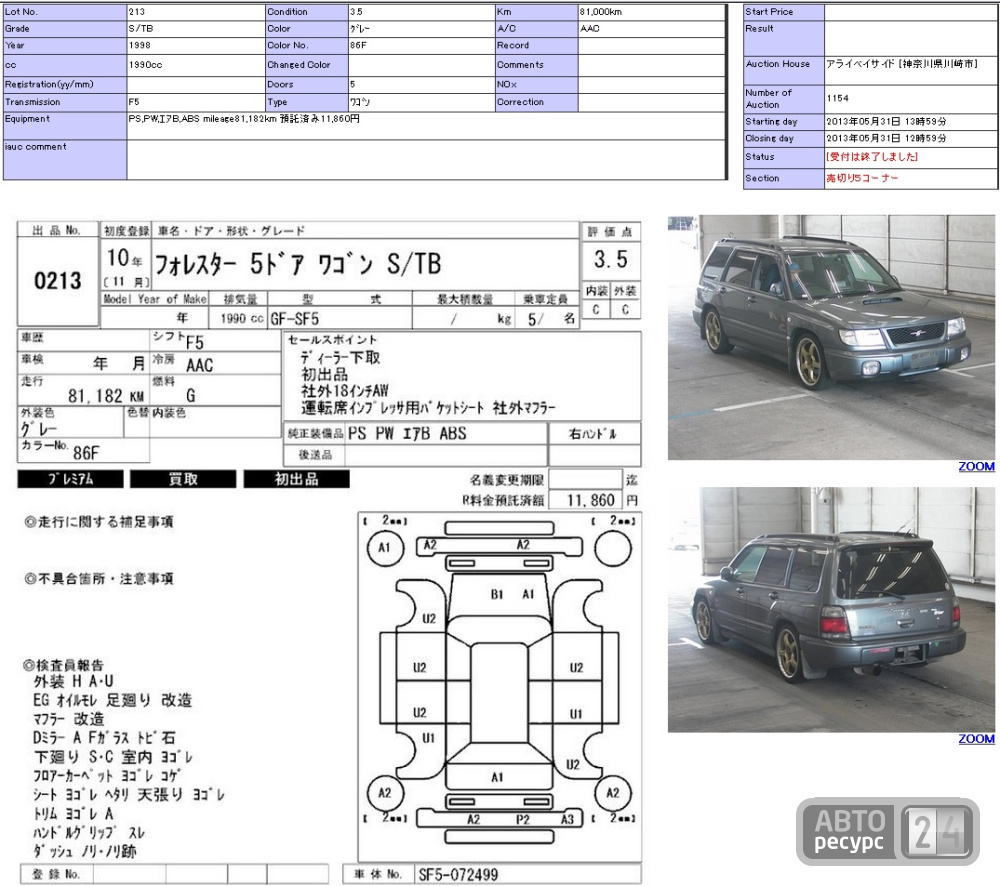Click the Result label

pyautogui.click(x=759, y=29)
